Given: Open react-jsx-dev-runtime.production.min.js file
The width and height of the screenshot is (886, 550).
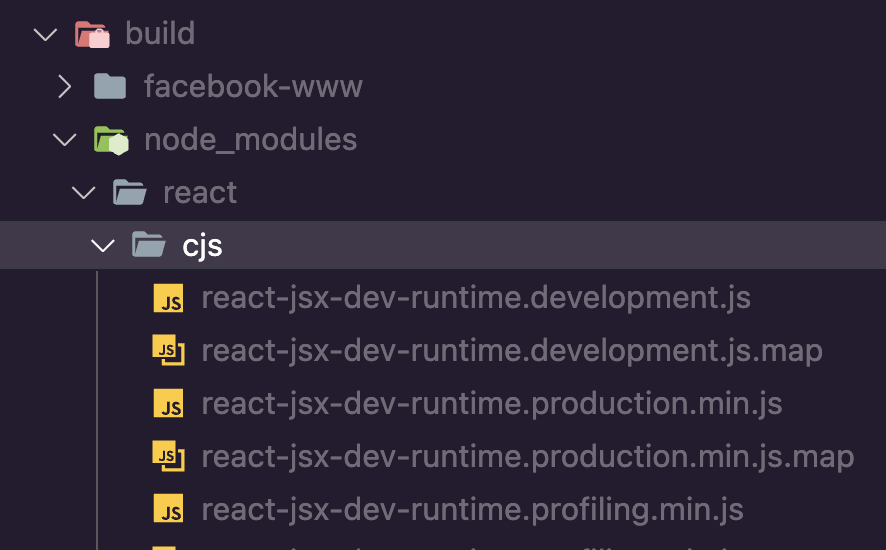Looking at the screenshot, I should 492,404.
